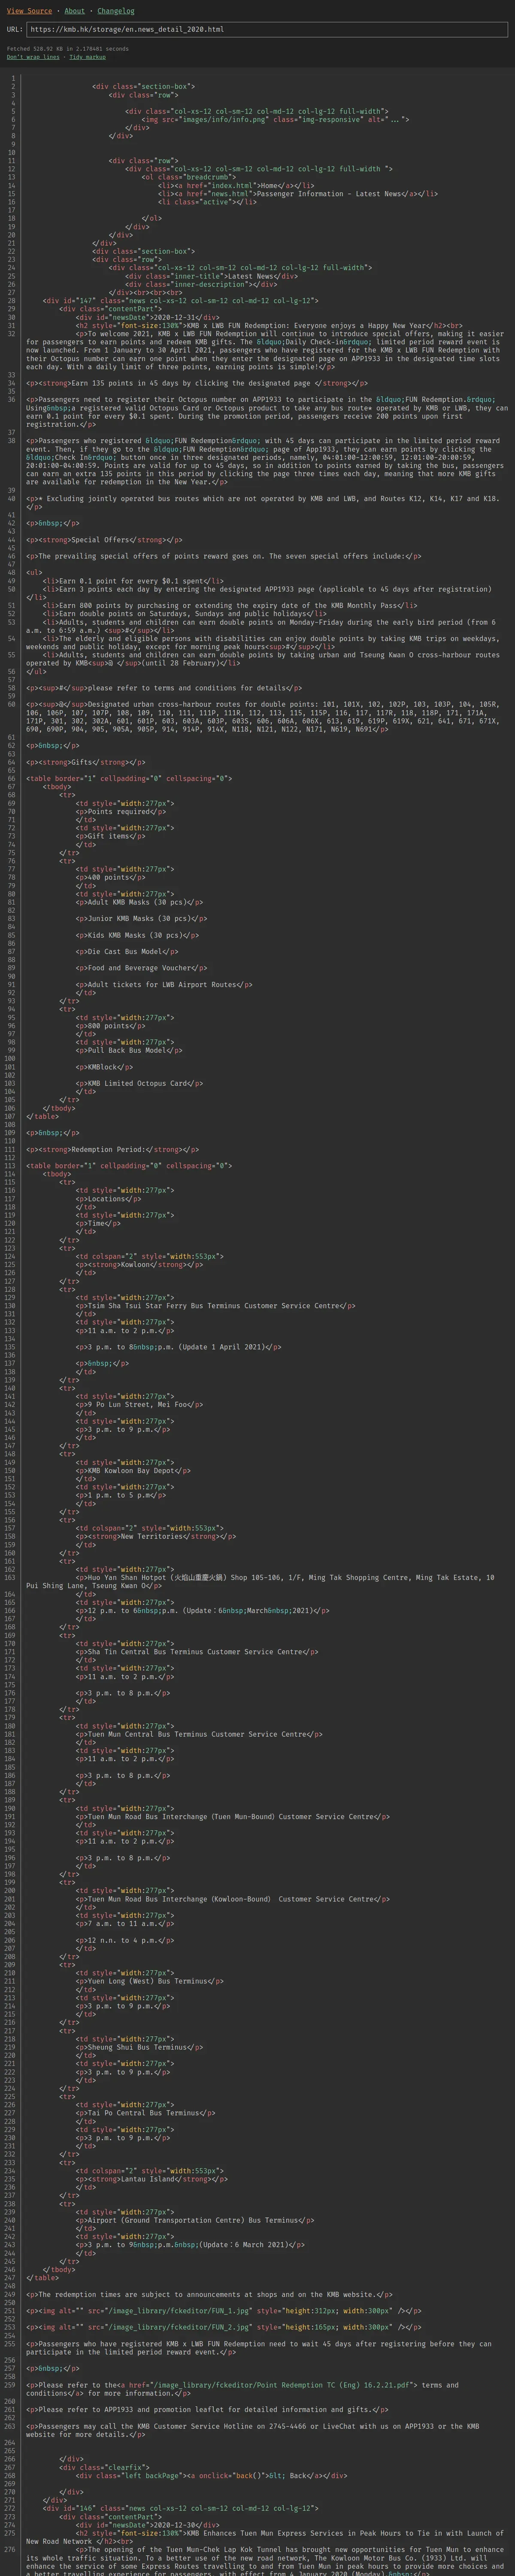Click the "Gifts" strong text
515x2576 pixels.
click(x=84, y=762)
